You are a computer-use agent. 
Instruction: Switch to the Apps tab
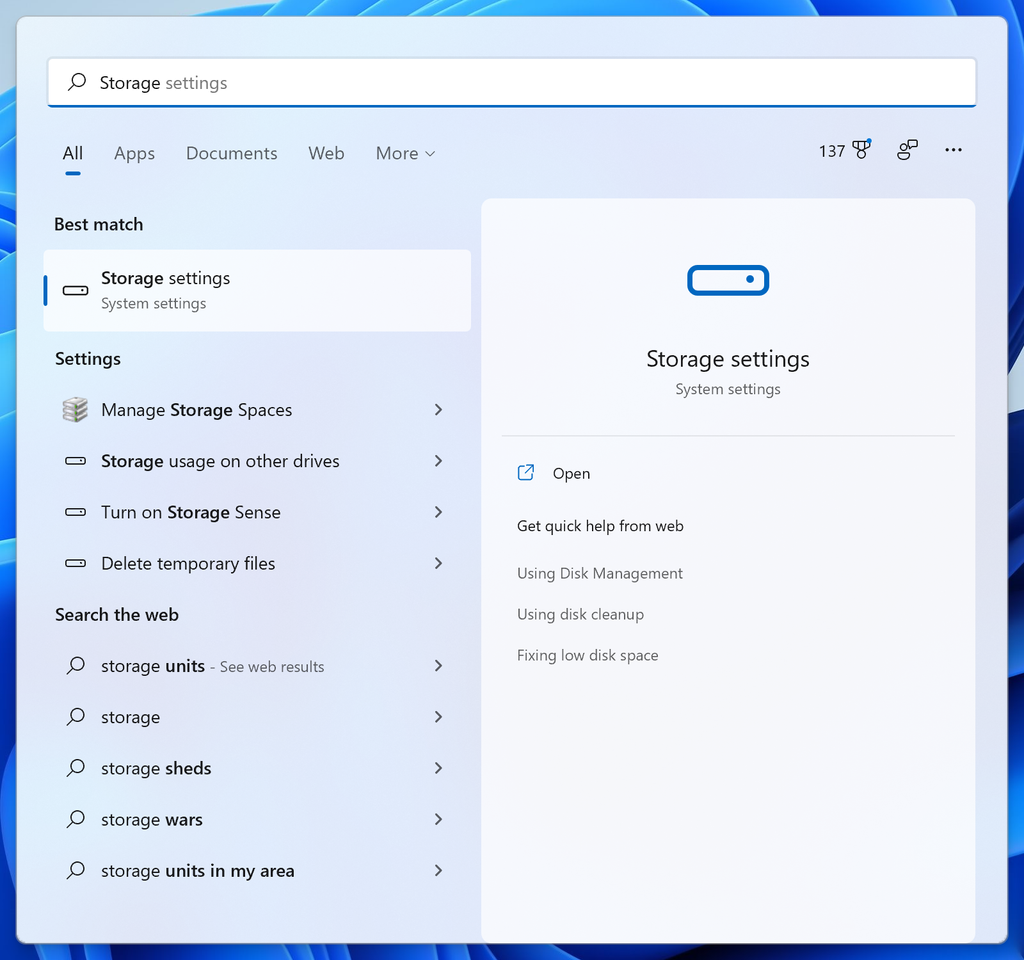(134, 153)
